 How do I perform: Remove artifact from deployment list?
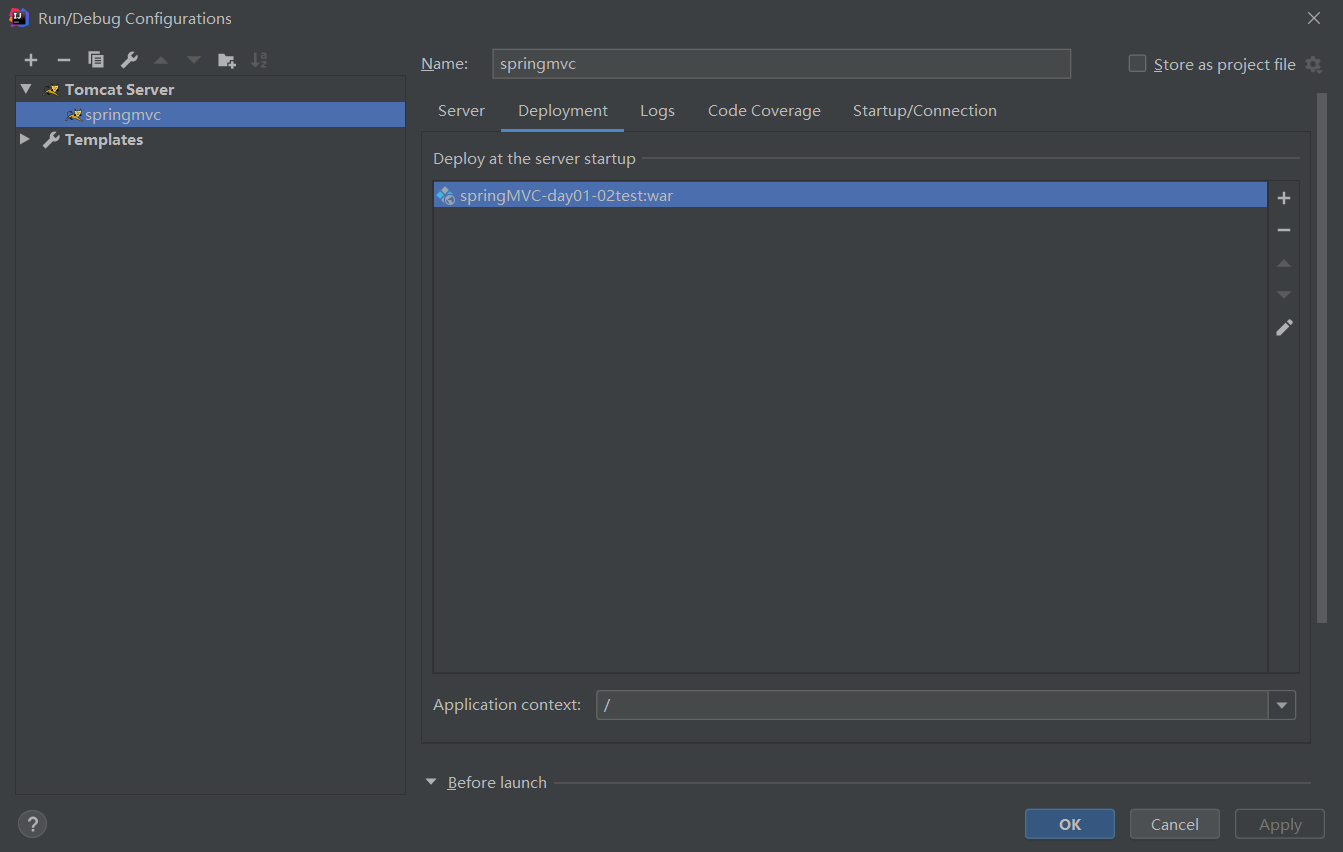coord(1284,230)
